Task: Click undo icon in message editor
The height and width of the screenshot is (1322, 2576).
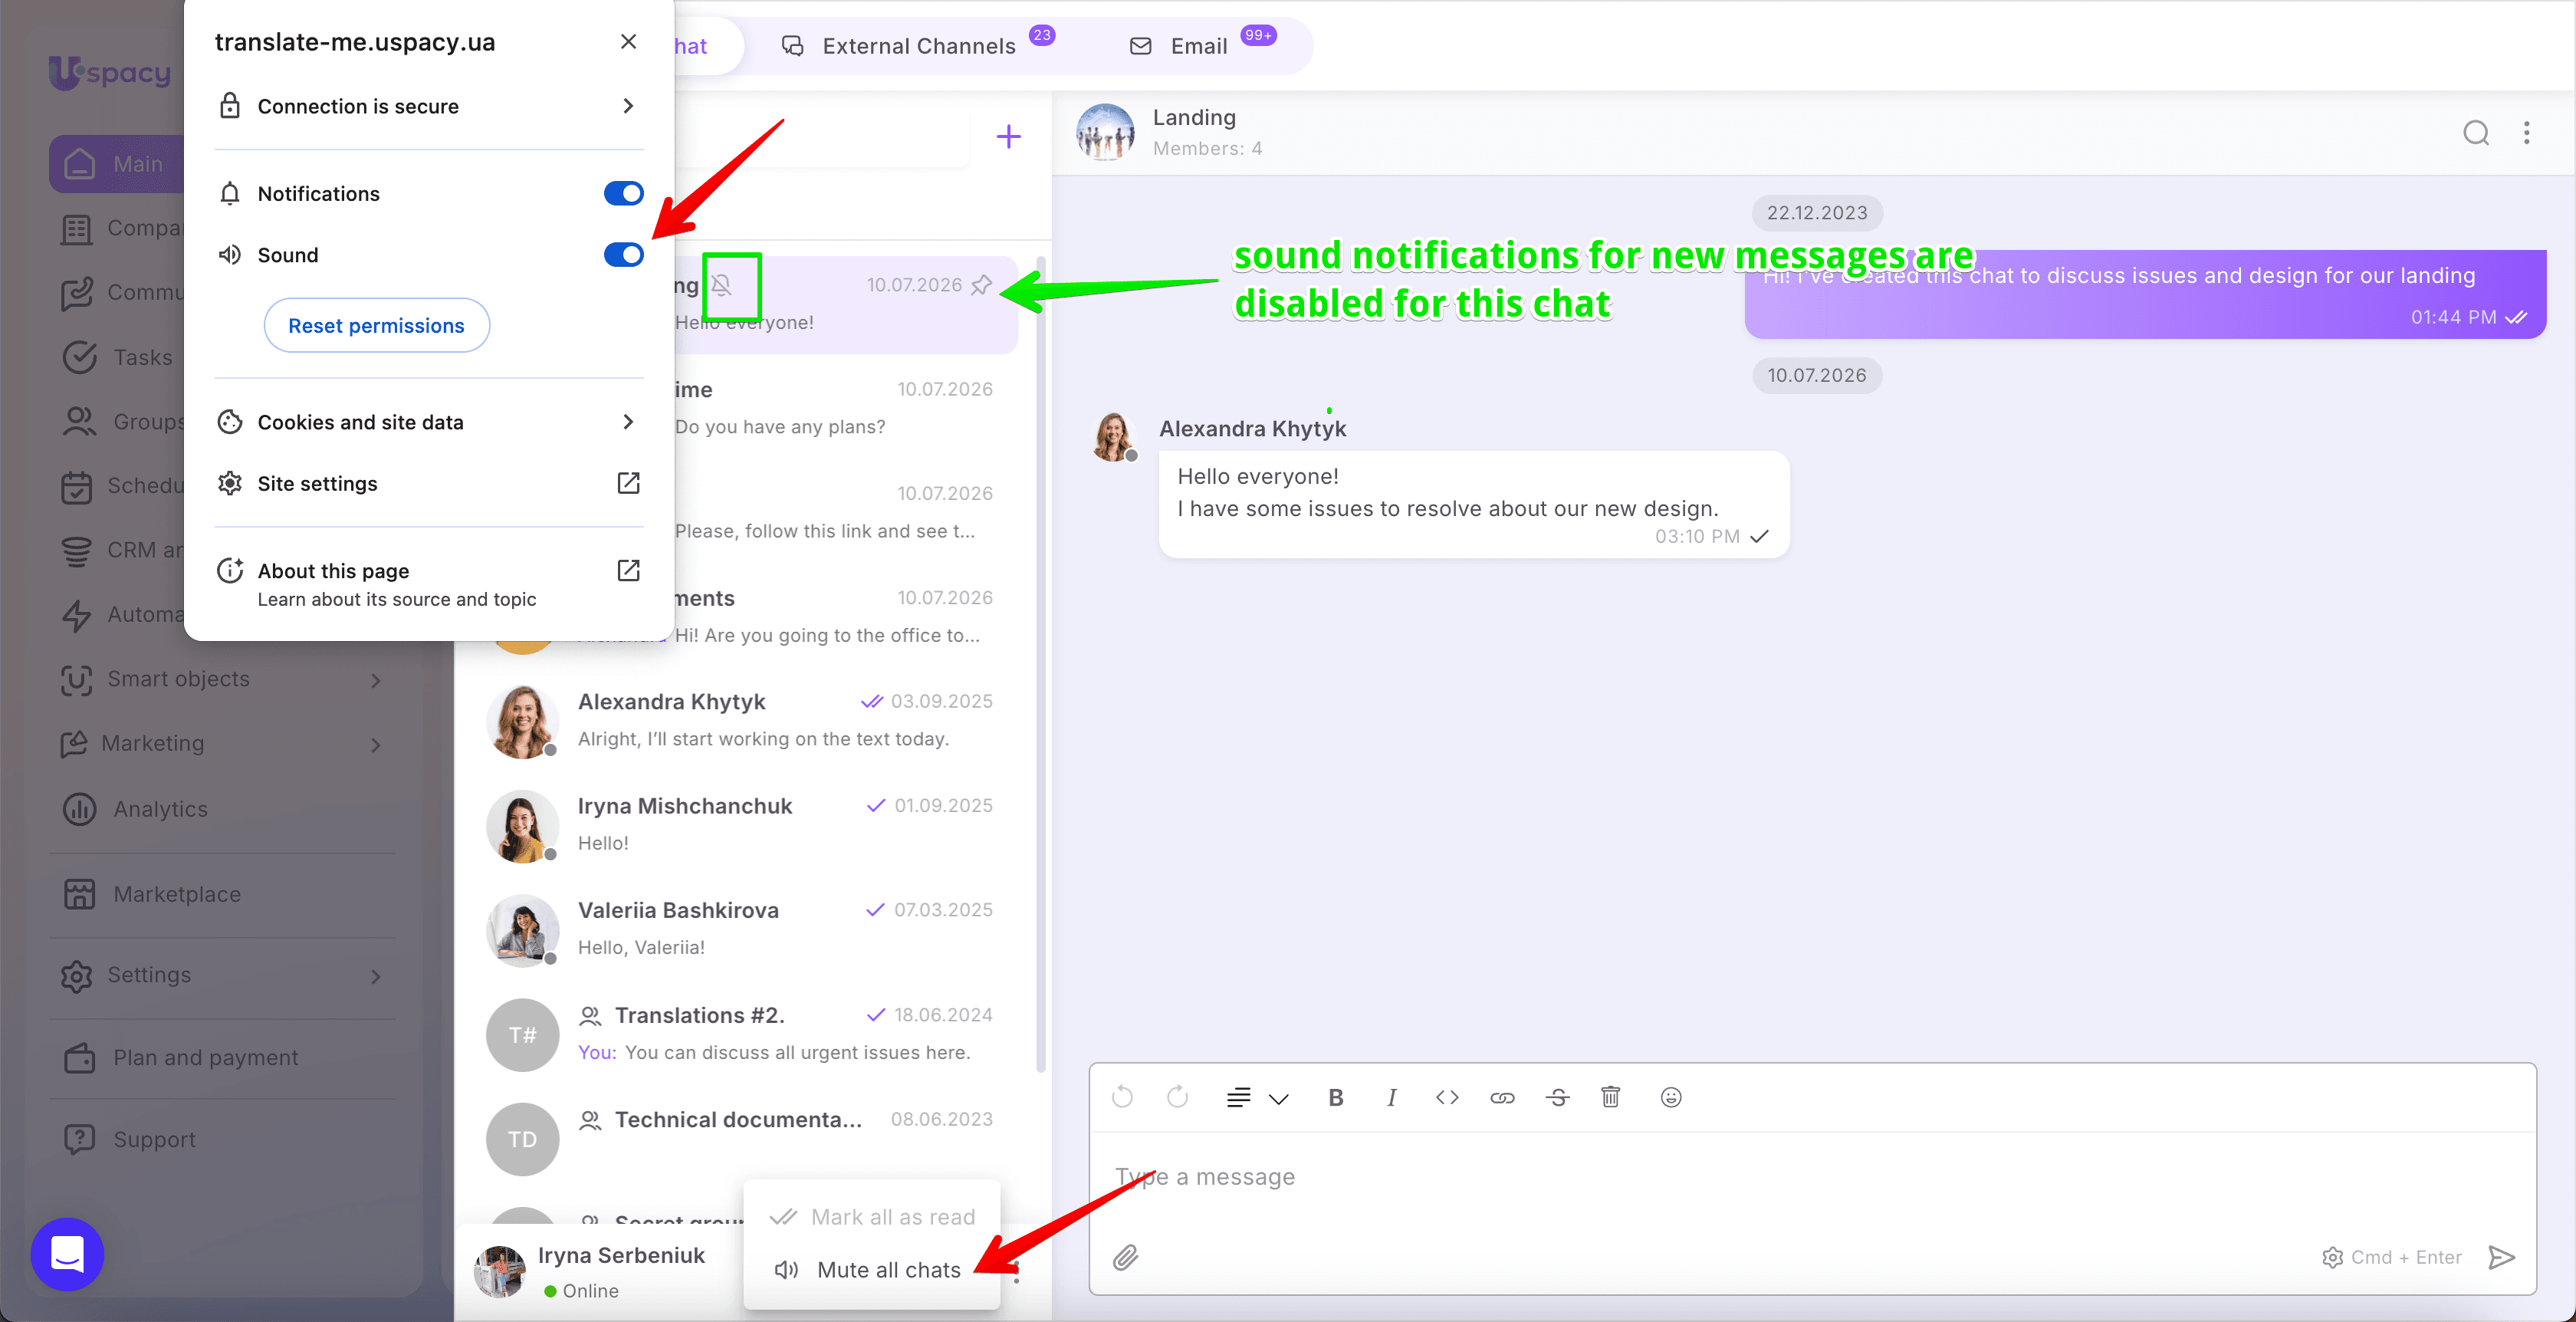Action: coord(1122,1097)
